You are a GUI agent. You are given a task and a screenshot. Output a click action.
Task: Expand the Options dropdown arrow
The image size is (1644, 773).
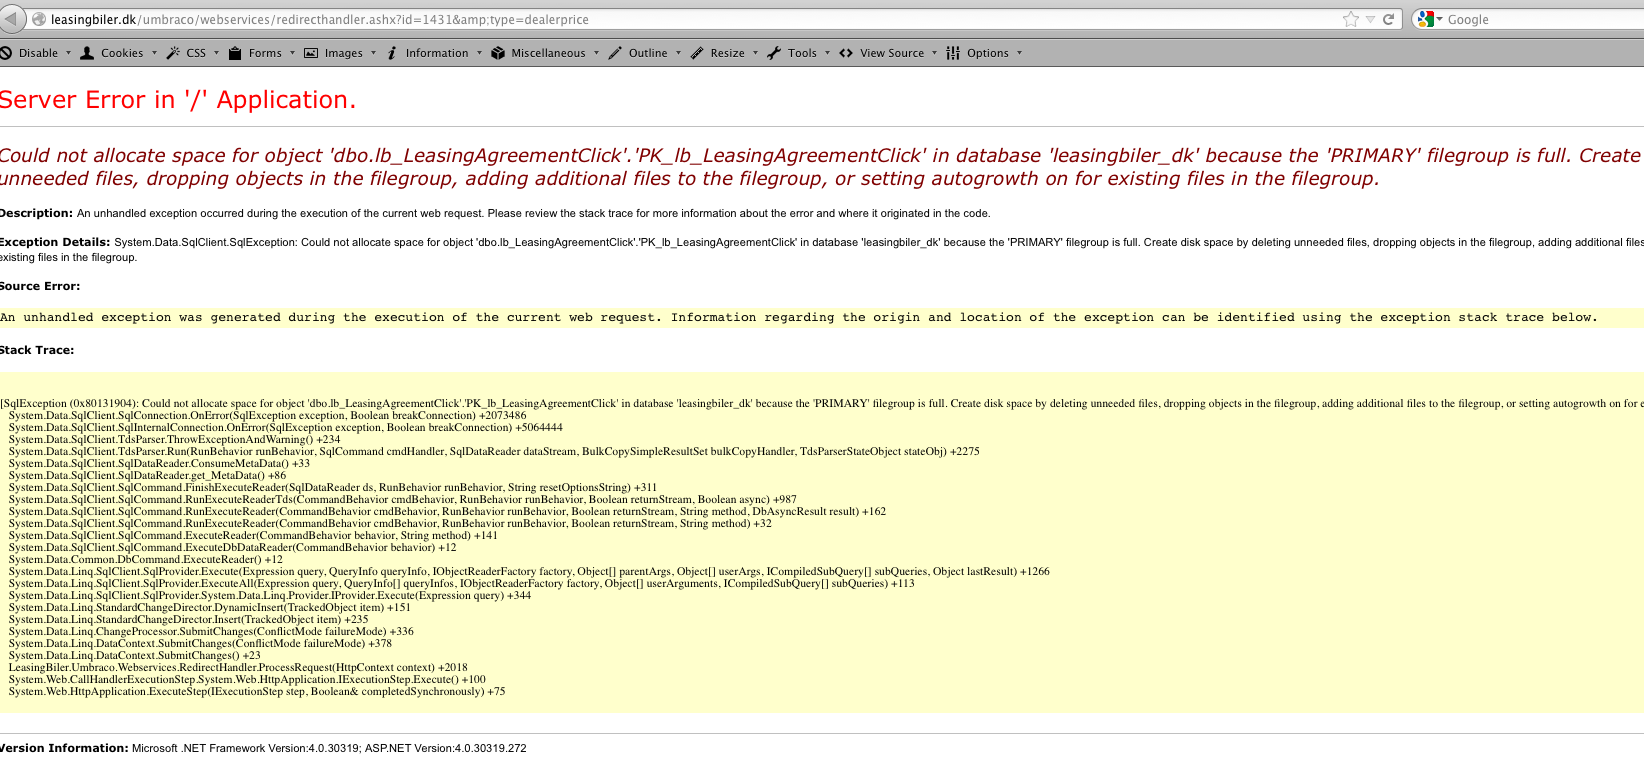coord(1019,53)
